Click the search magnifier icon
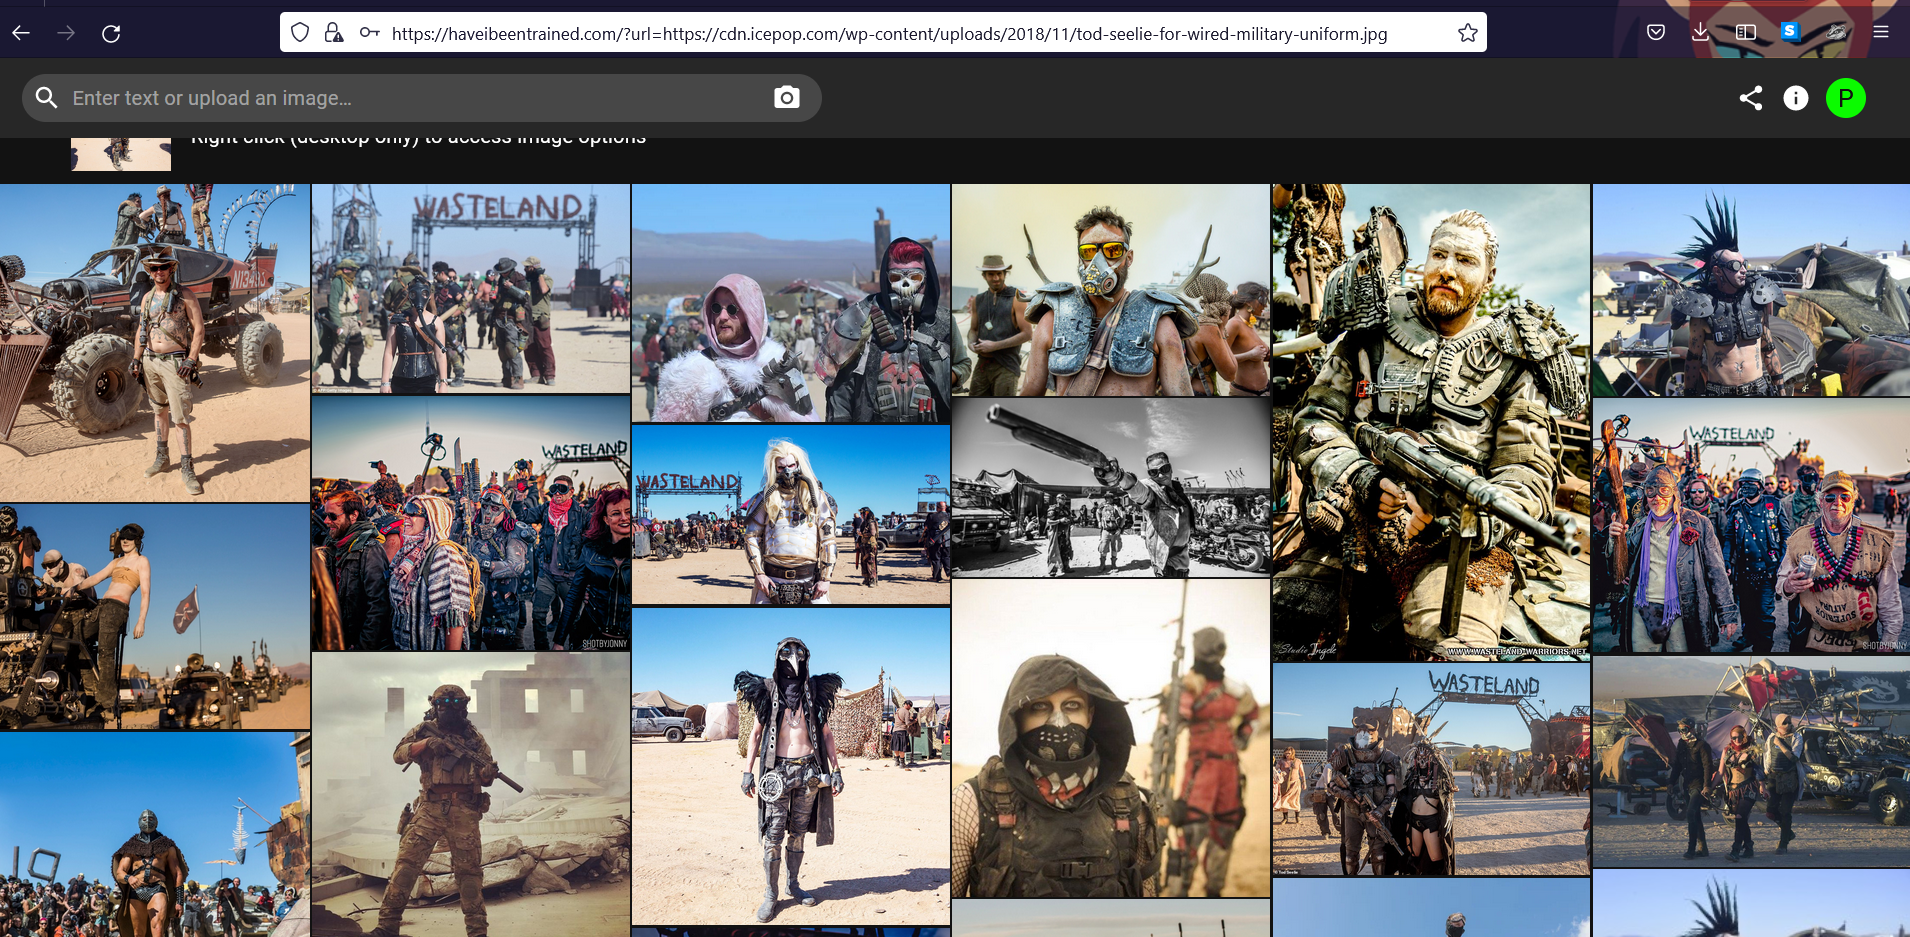 pos(46,97)
